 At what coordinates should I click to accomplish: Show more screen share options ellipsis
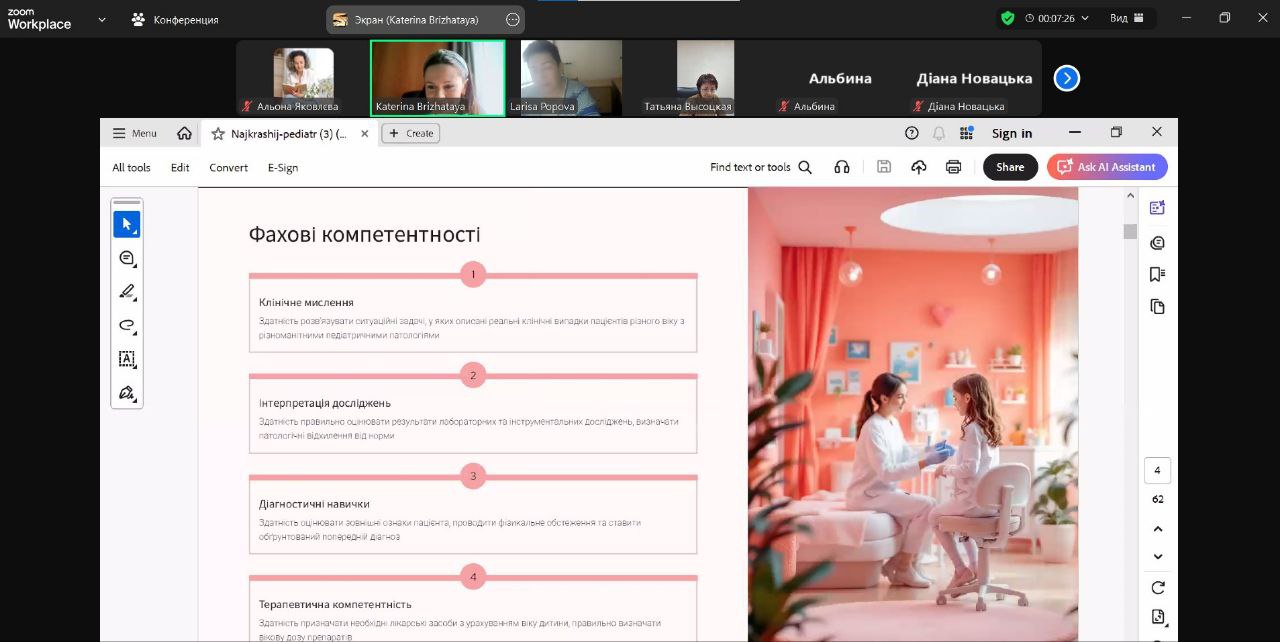(512, 19)
